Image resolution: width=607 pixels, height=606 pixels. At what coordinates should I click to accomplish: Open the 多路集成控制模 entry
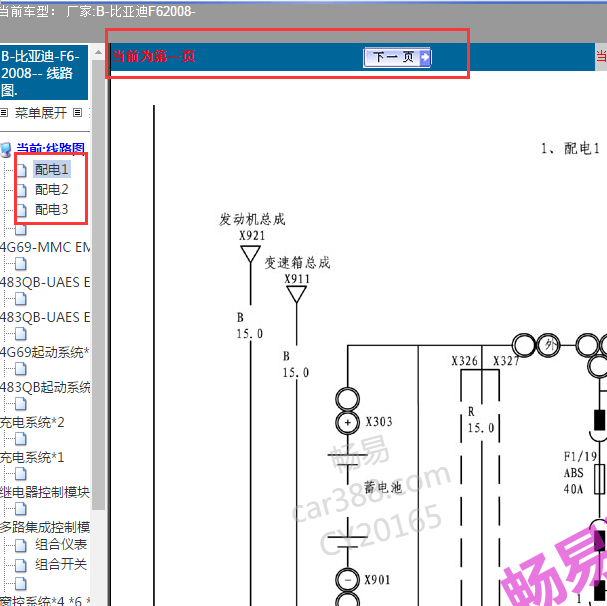[45, 527]
